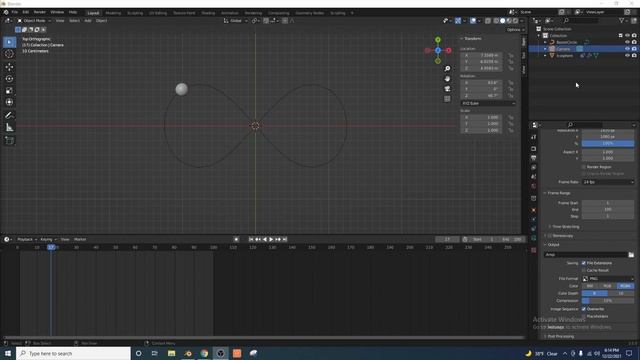The width and height of the screenshot is (640, 360).
Task: Select the Cursor tool in toolbar
Action: click(9, 54)
